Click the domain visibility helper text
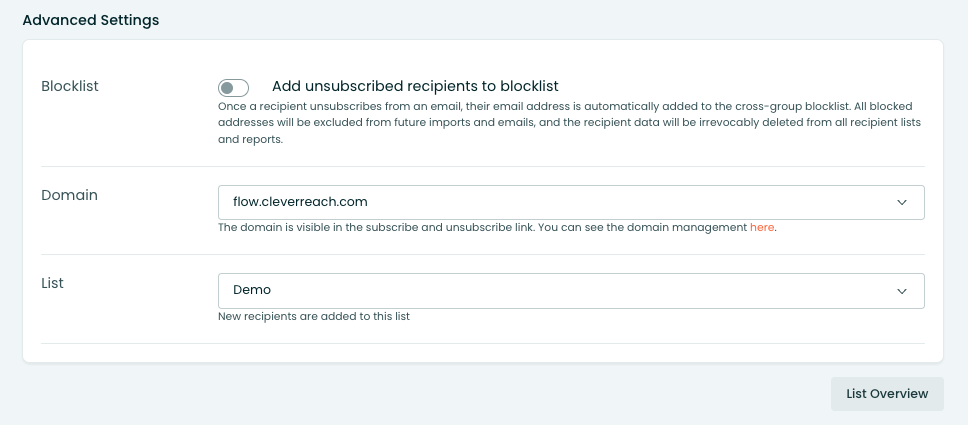 (x=497, y=227)
